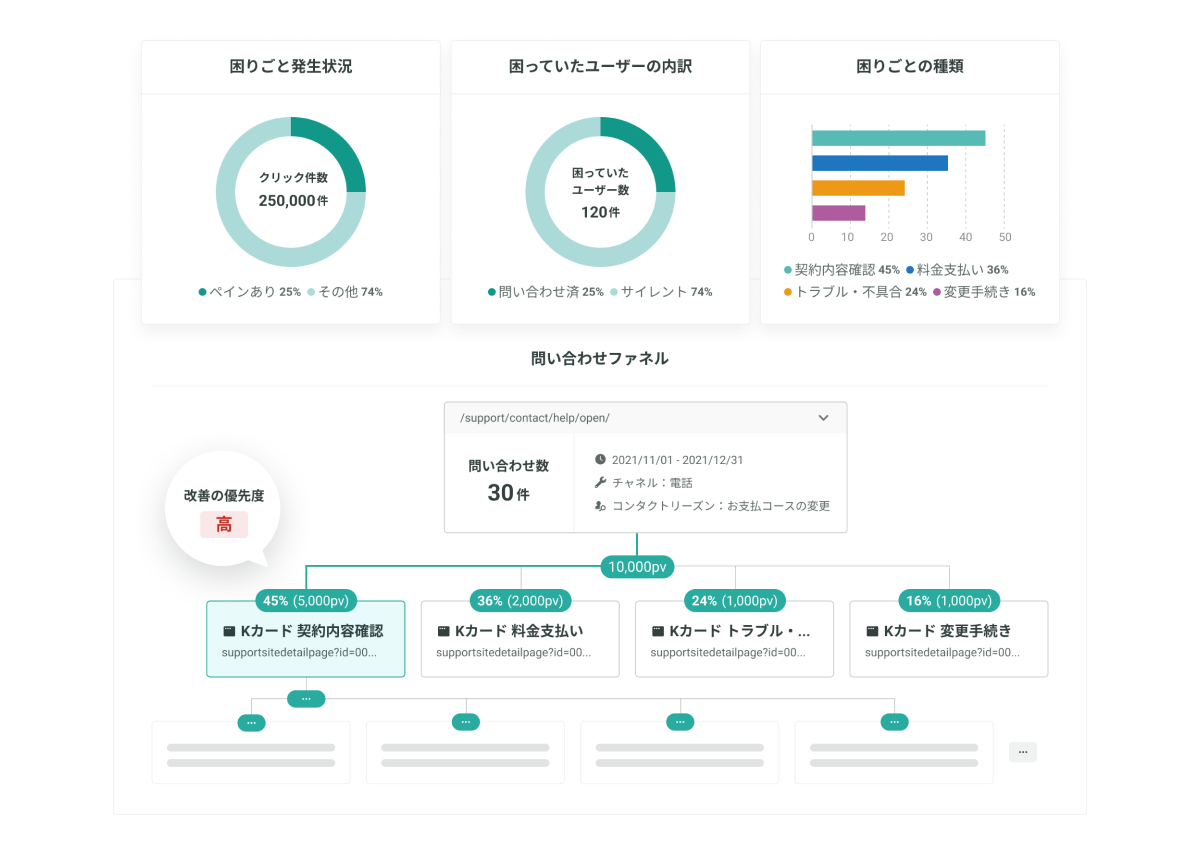Click the 問い合わせファネル section heading

point(600,357)
